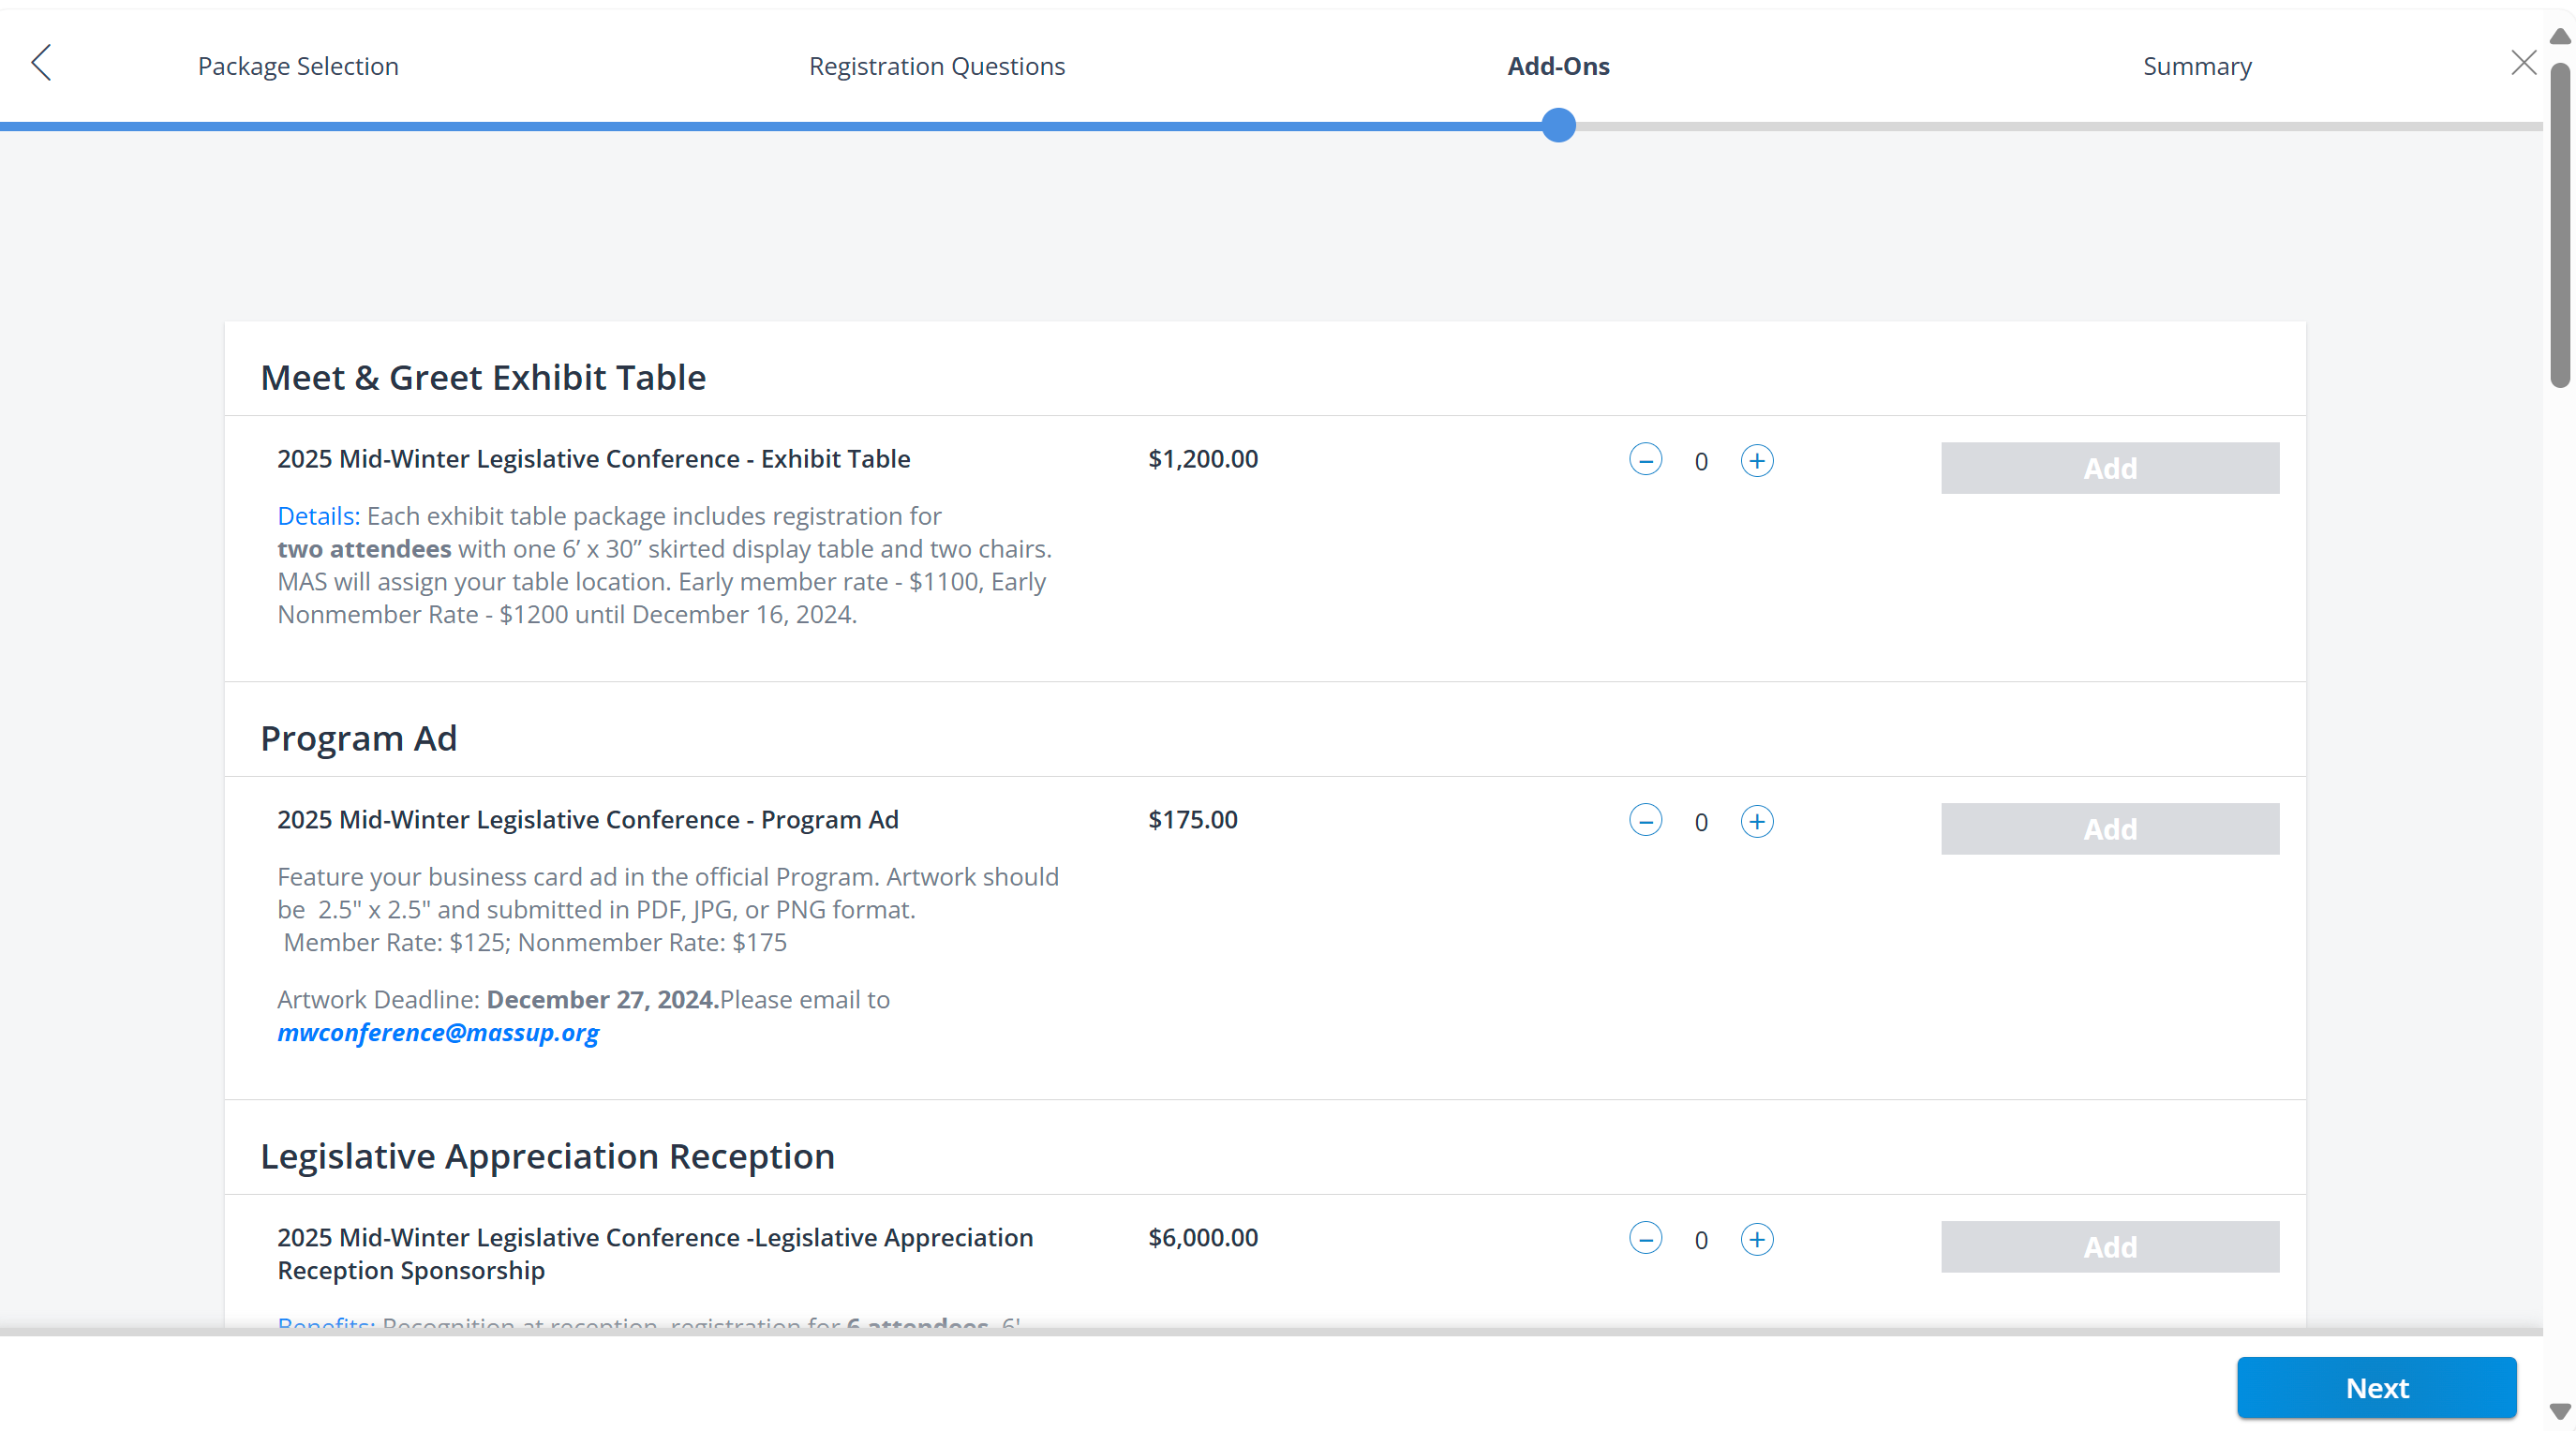Click the scrollbar down arrow
Image resolution: width=2576 pixels, height=1431 pixels.
coord(2559,1413)
